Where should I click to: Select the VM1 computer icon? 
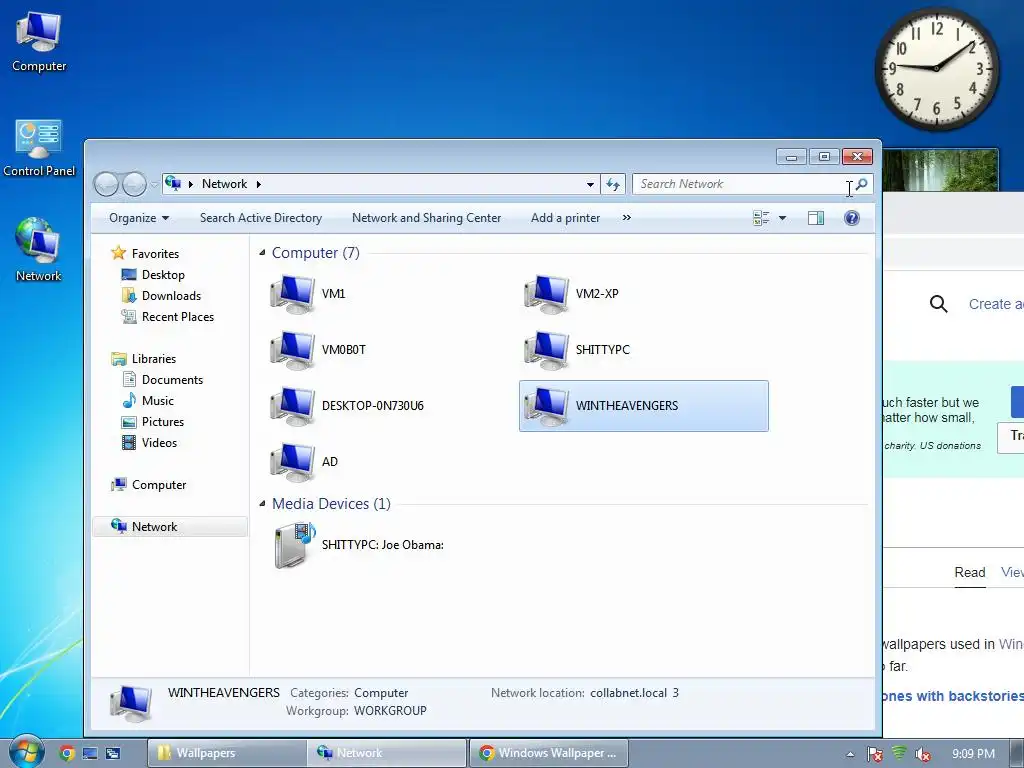tap(293, 294)
